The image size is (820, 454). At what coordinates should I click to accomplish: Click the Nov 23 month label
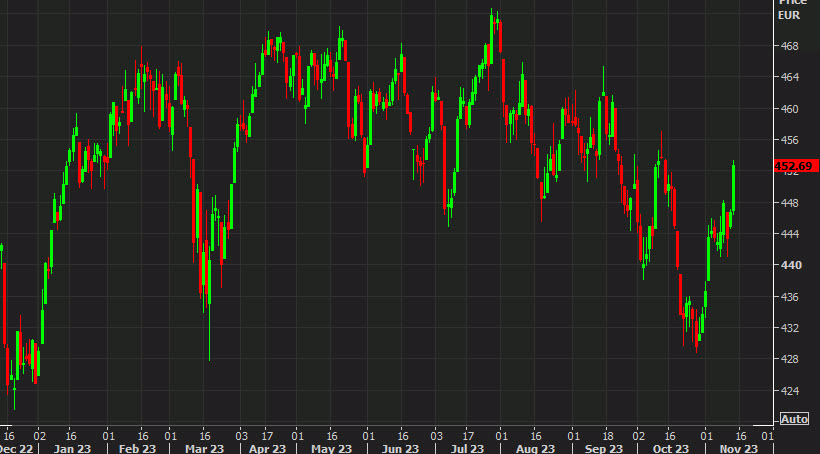(x=739, y=449)
